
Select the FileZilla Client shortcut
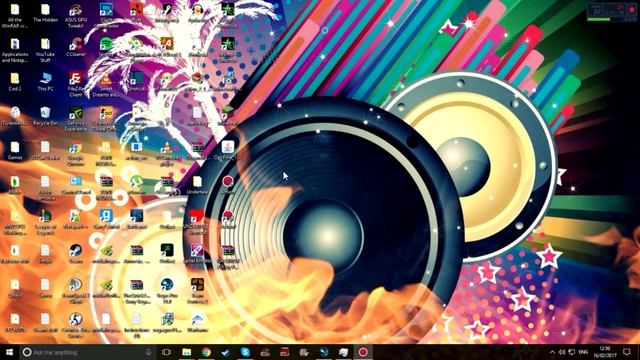point(76,84)
